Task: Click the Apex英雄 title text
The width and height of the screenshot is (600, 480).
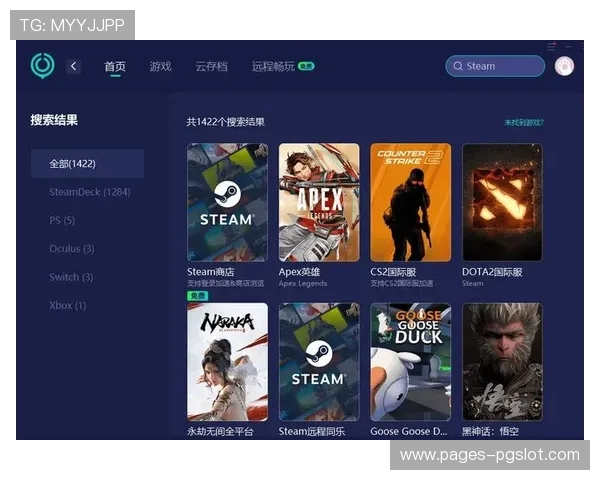Action: (x=299, y=272)
